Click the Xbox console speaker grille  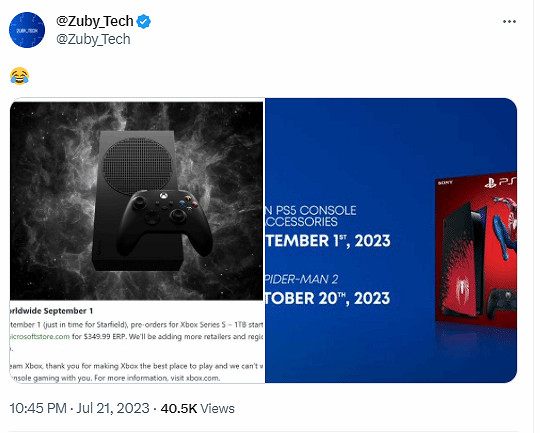coord(138,166)
